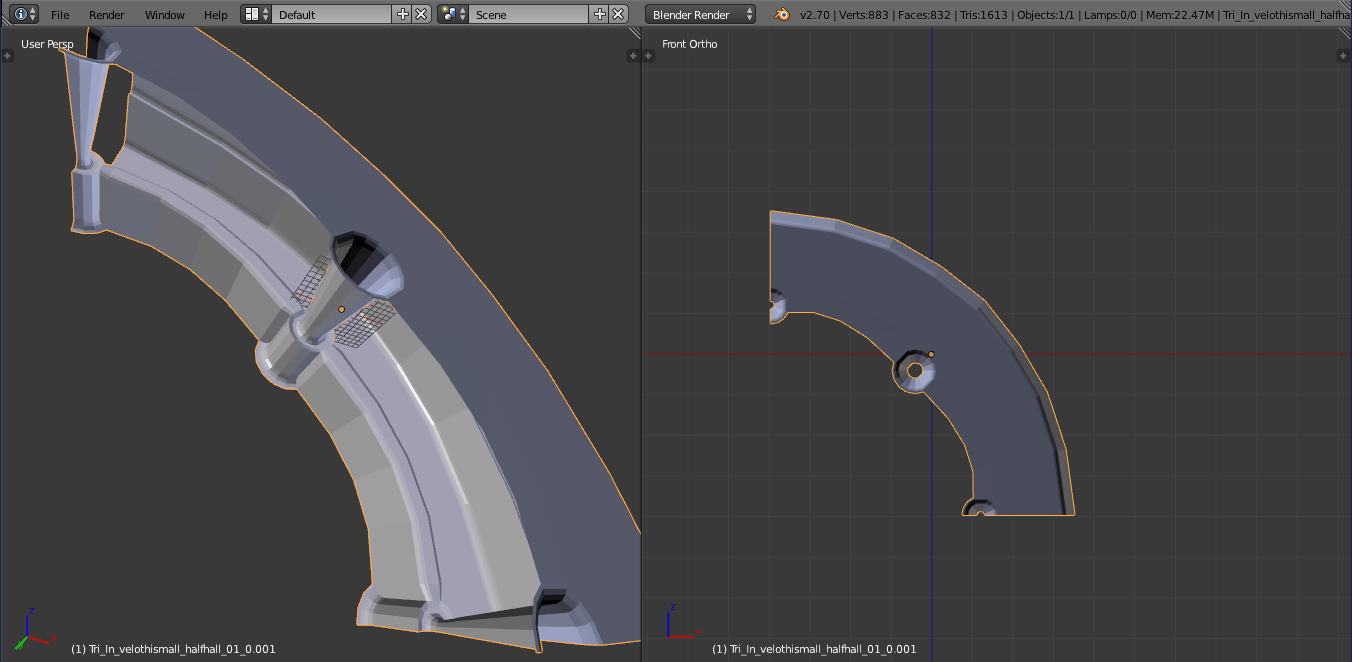This screenshot has width=1352, height=662.
Task: Open the File menu
Action: click(x=60, y=15)
